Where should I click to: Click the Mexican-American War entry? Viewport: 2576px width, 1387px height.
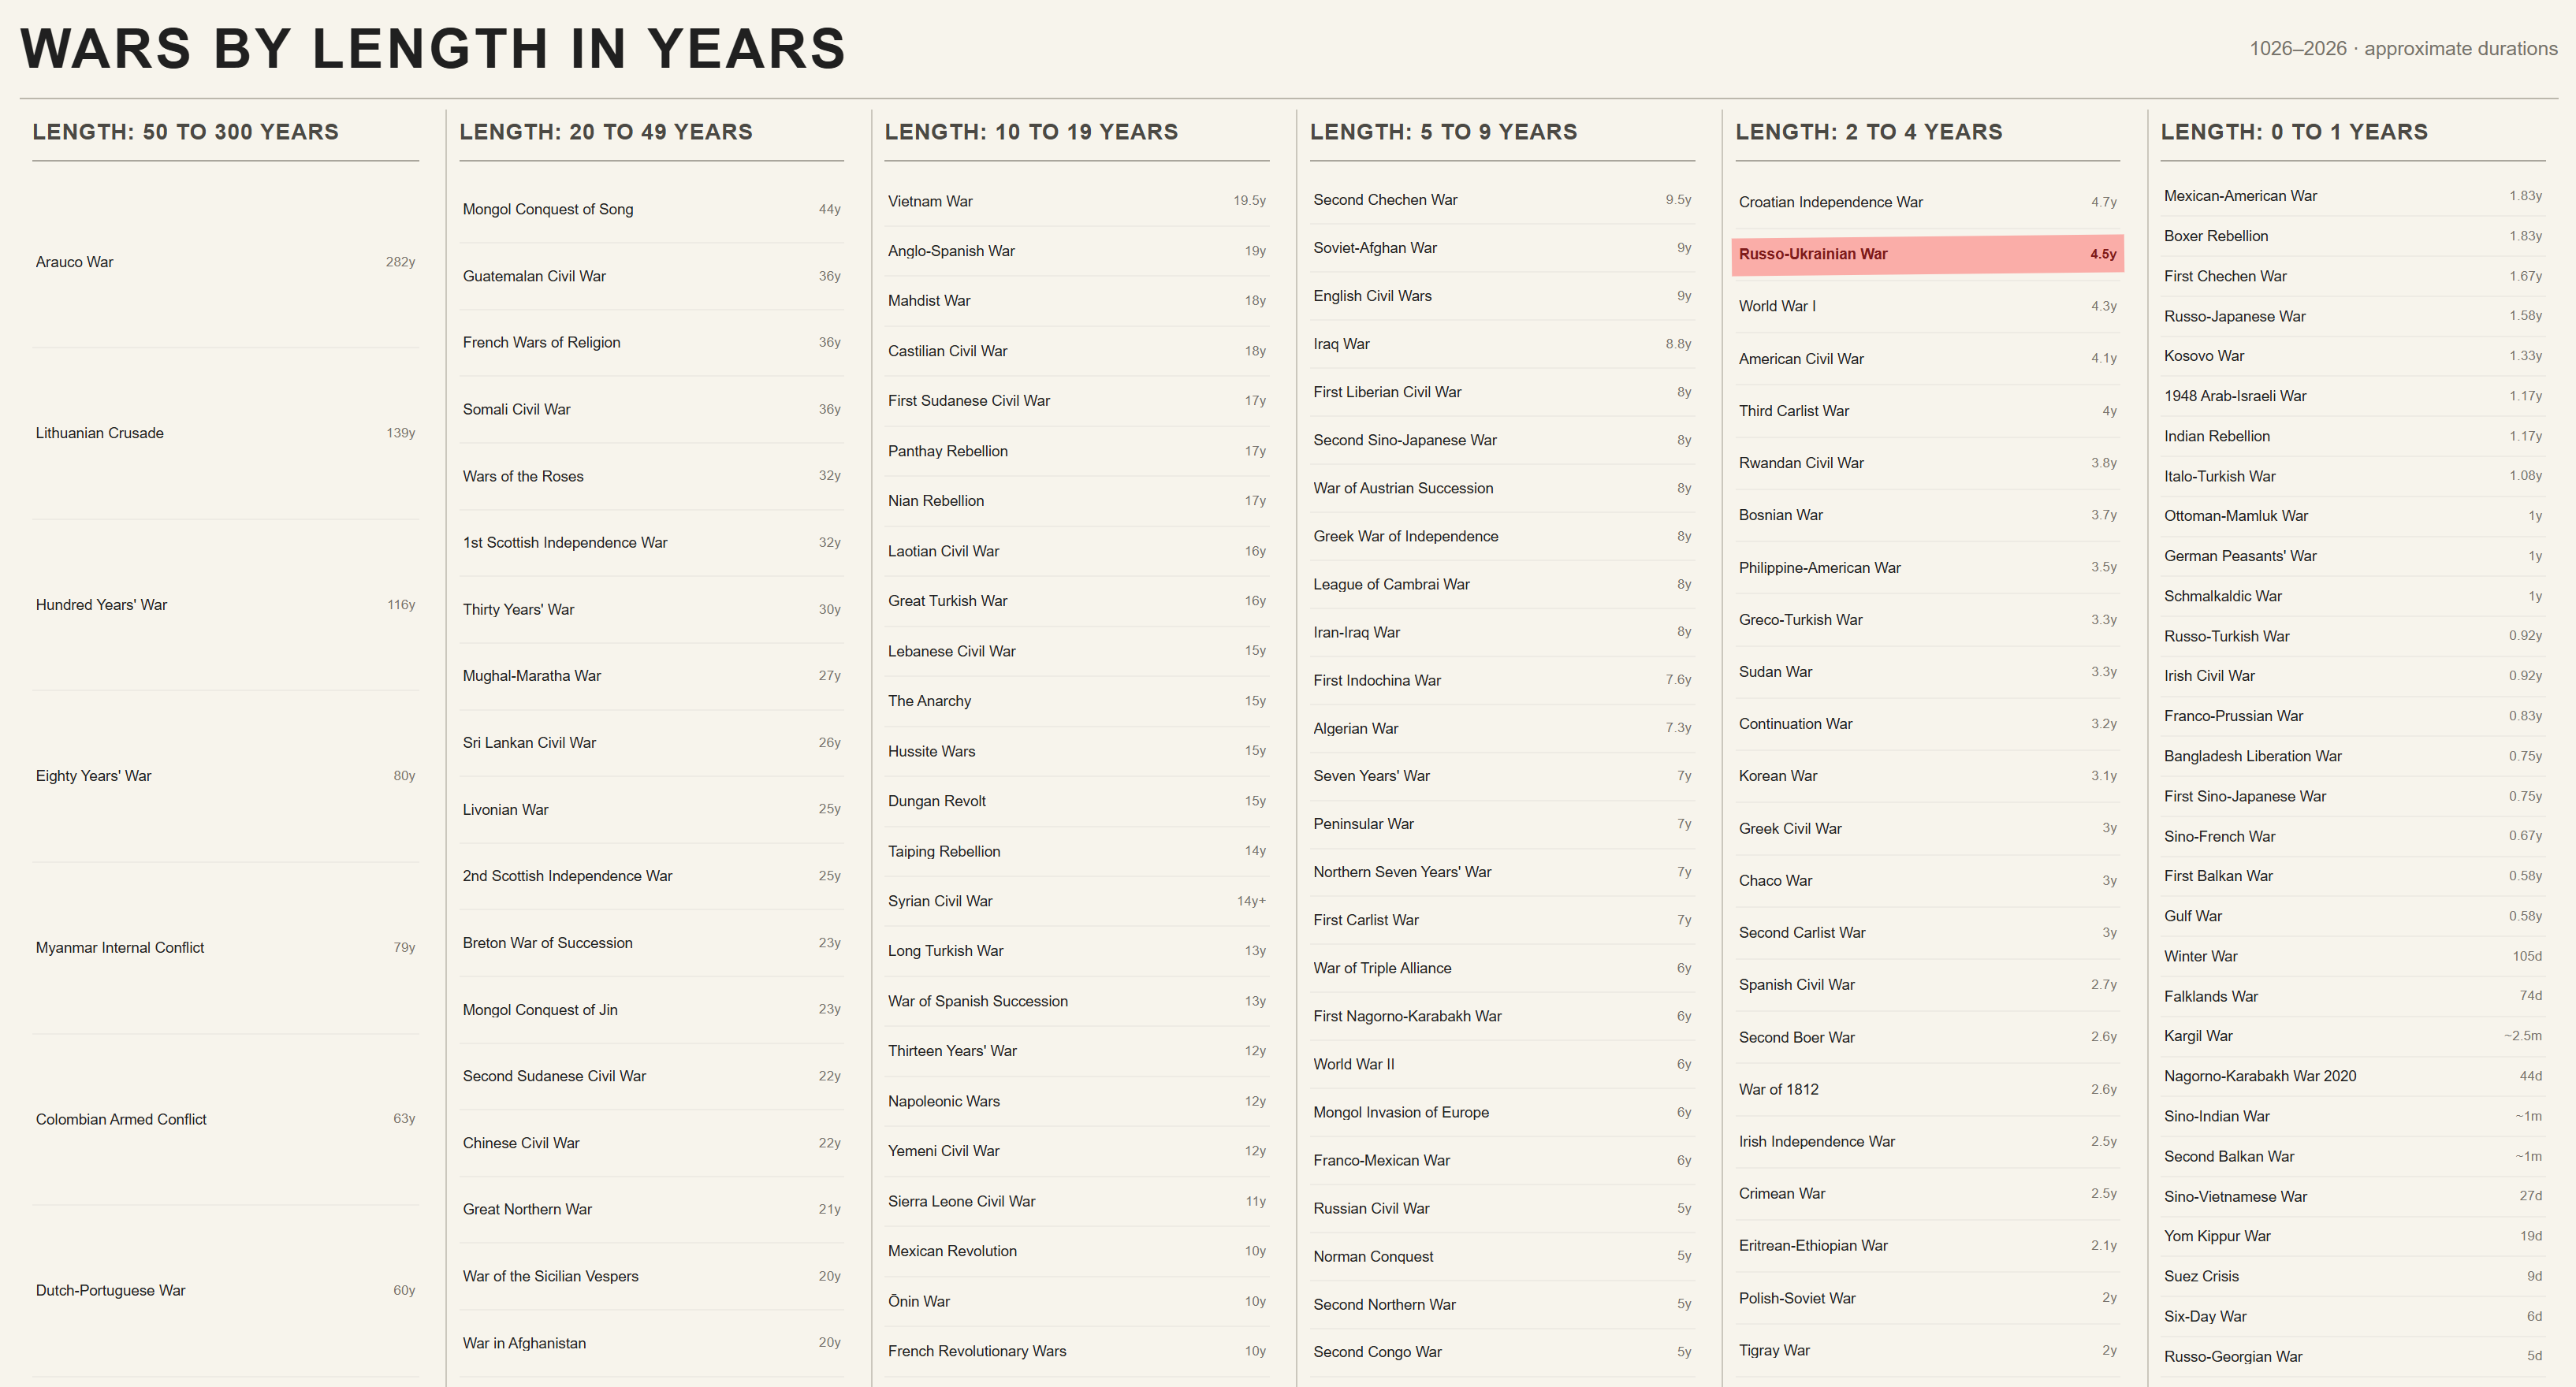click(x=2352, y=196)
